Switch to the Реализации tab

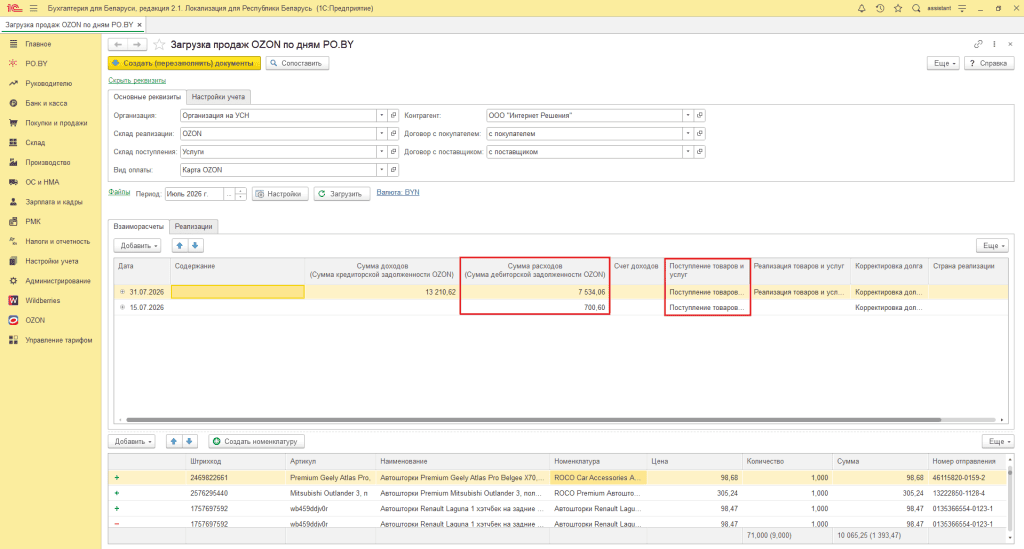click(x=193, y=227)
